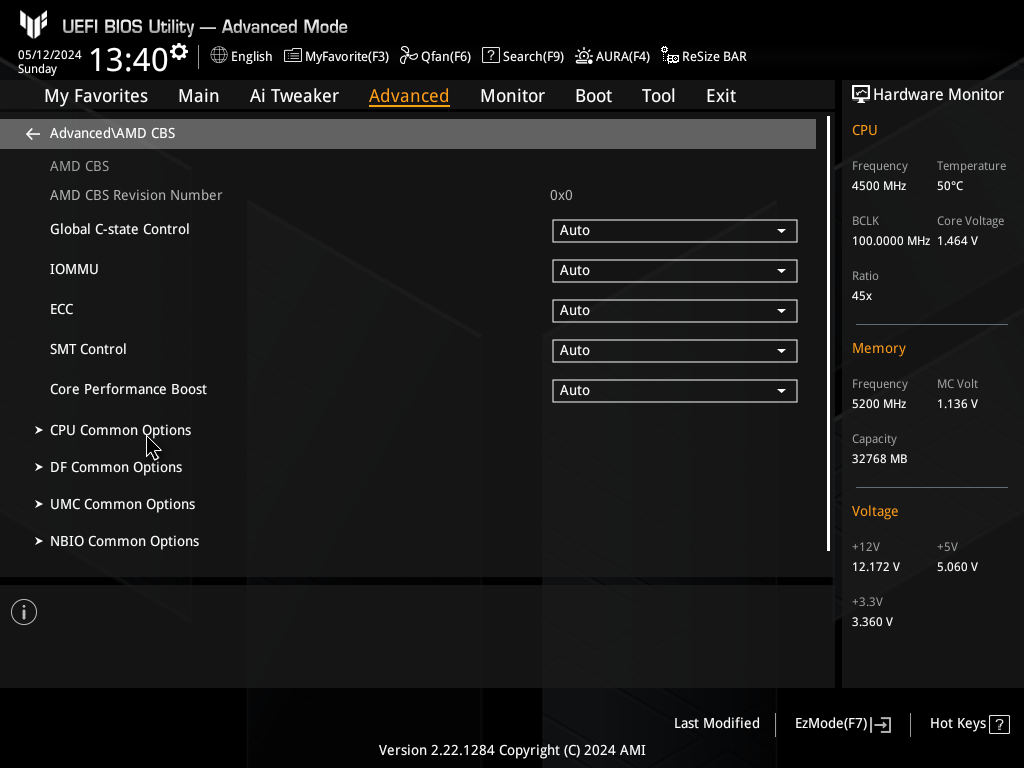The image size is (1024, 768).
Task: Click the Ratio 45x value
Action: [x=861, y=296]
